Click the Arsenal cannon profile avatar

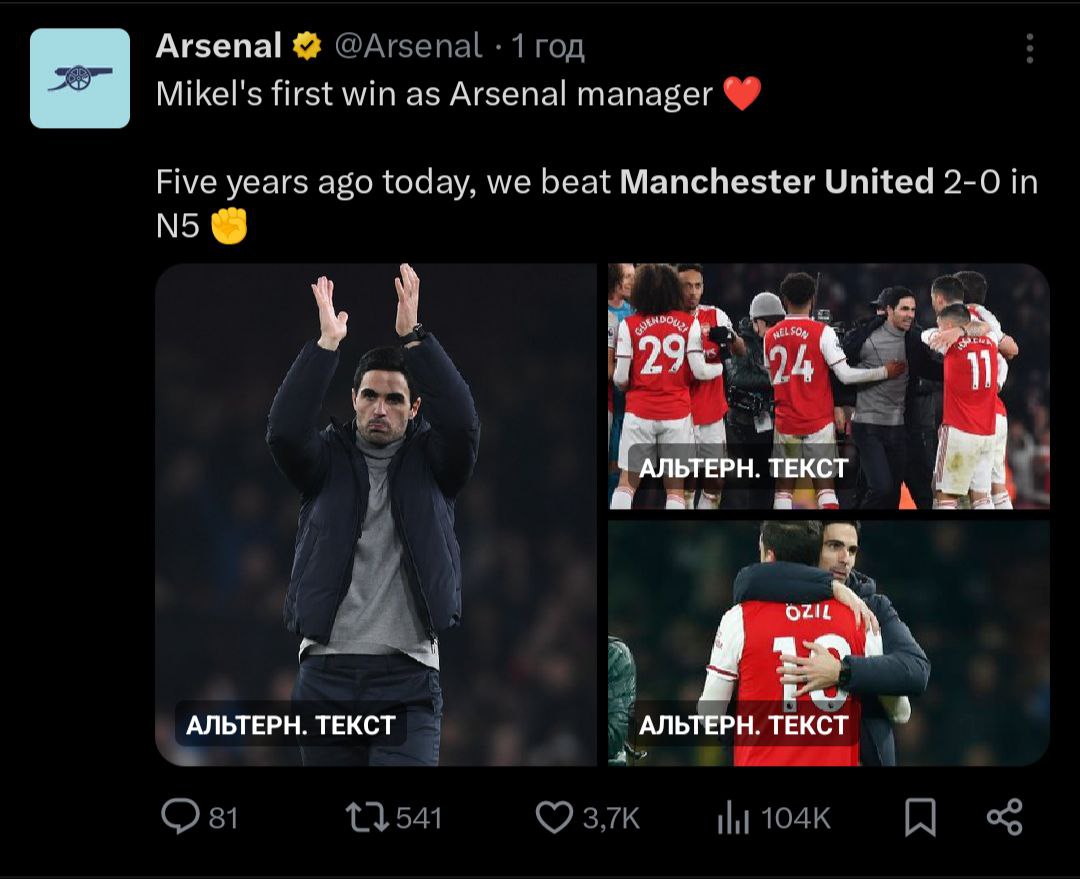[x=80, y=78]
